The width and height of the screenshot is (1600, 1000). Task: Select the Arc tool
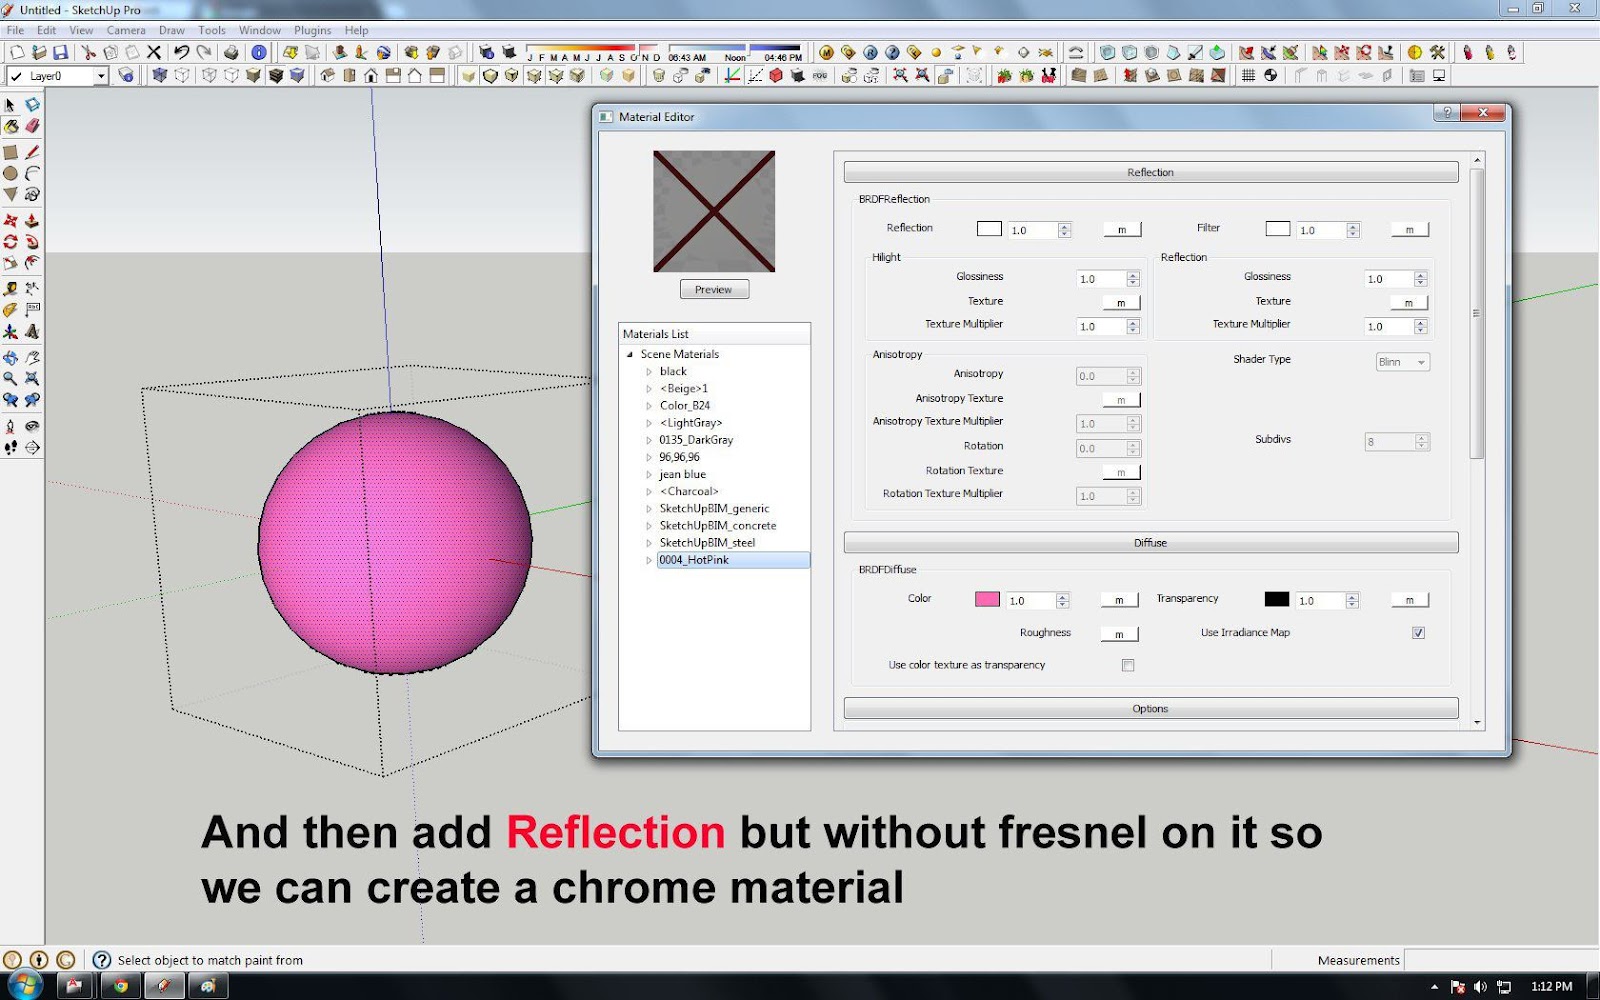pos(32,173)
